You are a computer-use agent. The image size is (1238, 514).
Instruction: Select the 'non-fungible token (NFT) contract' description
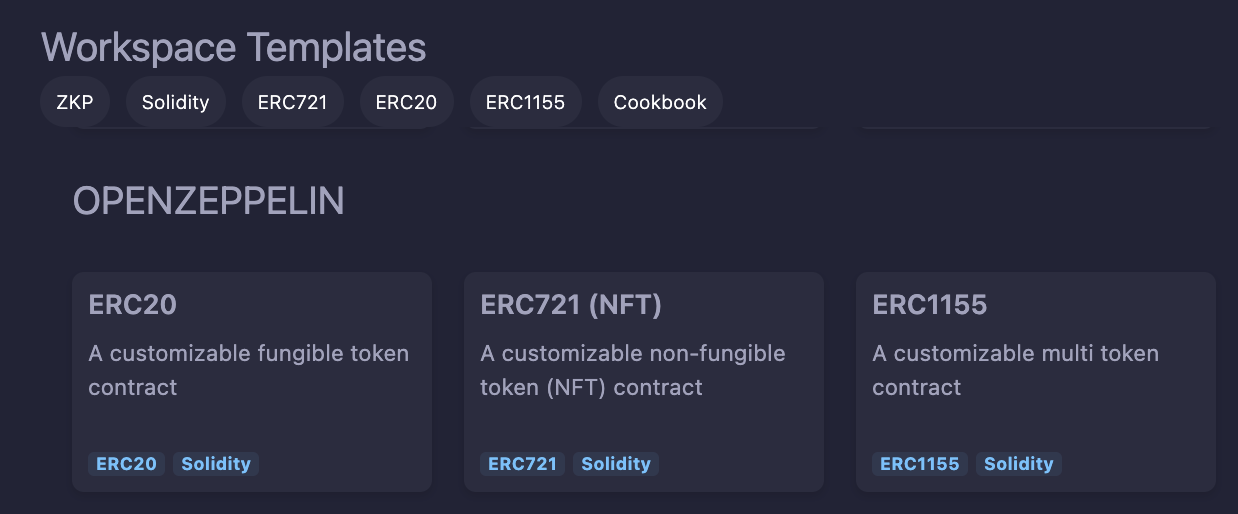632,370
